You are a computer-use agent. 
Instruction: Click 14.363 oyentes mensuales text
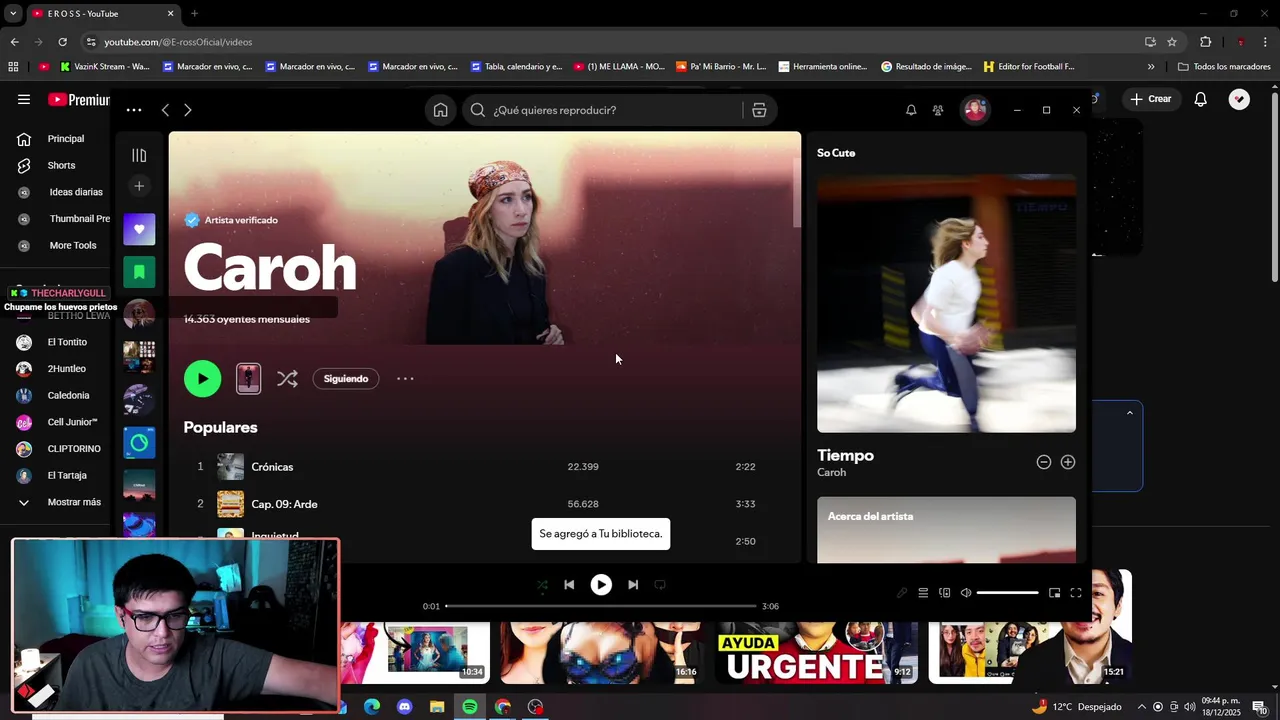tap(247, 319)
